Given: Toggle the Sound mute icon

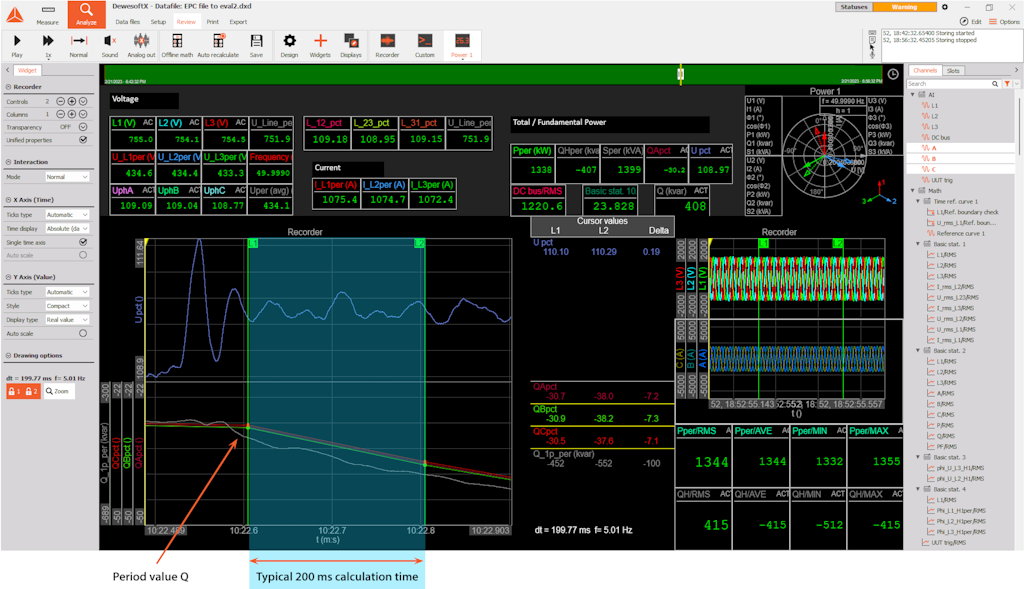Looking at the screenshot, I should click(110, 40).
